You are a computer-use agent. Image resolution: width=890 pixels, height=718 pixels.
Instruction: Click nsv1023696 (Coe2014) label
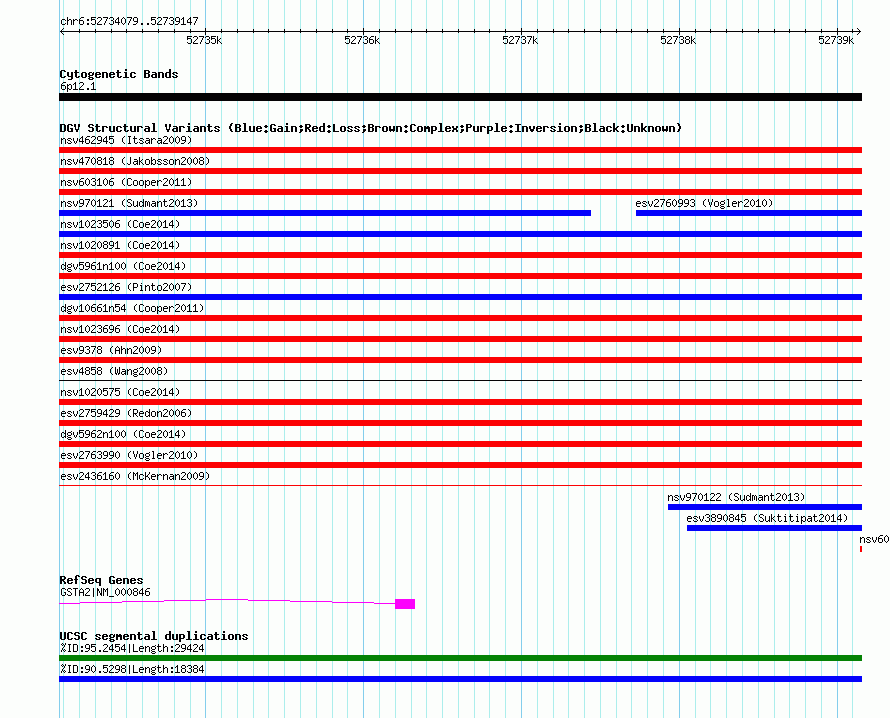pos(120,329)
